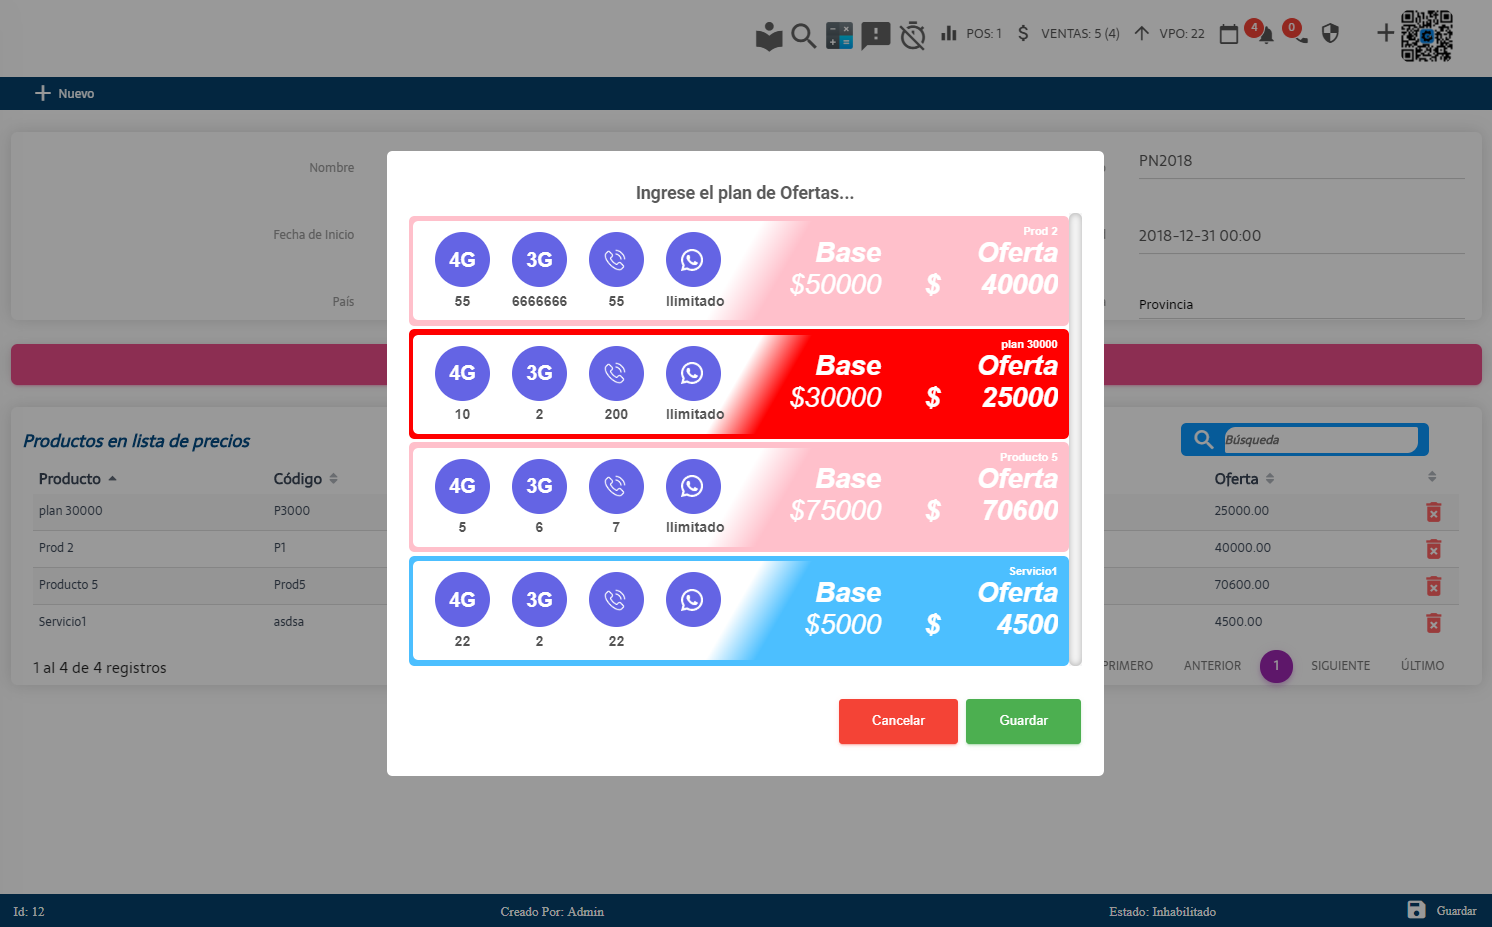Go to SIGUIENTE page in pagination
1492x927 pixels.
(x=1340, y=666)
